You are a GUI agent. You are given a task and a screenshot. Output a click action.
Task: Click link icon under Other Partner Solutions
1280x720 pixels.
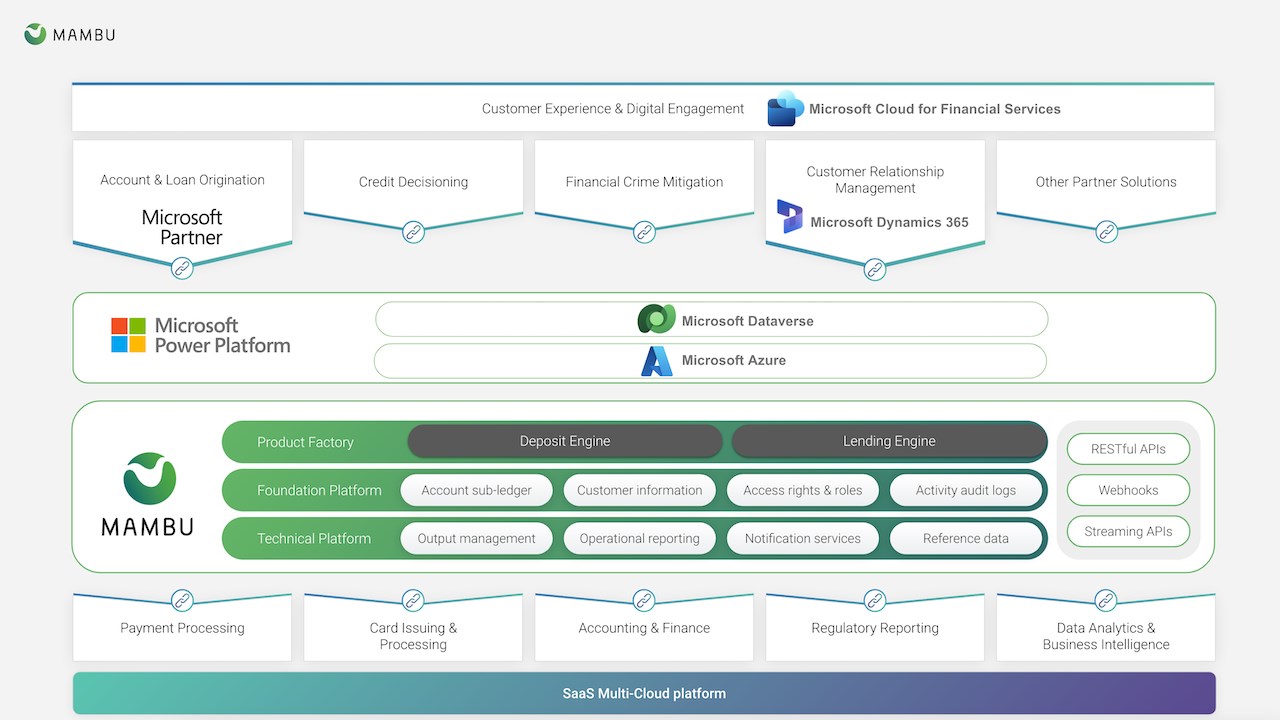pyautogui.click(x=1106, y=232)
